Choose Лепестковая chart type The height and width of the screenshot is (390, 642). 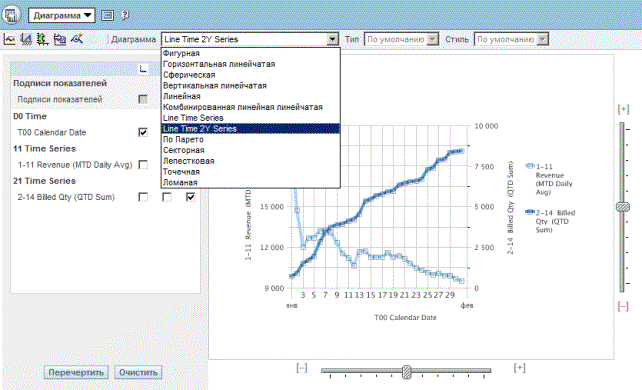(250, 161)
